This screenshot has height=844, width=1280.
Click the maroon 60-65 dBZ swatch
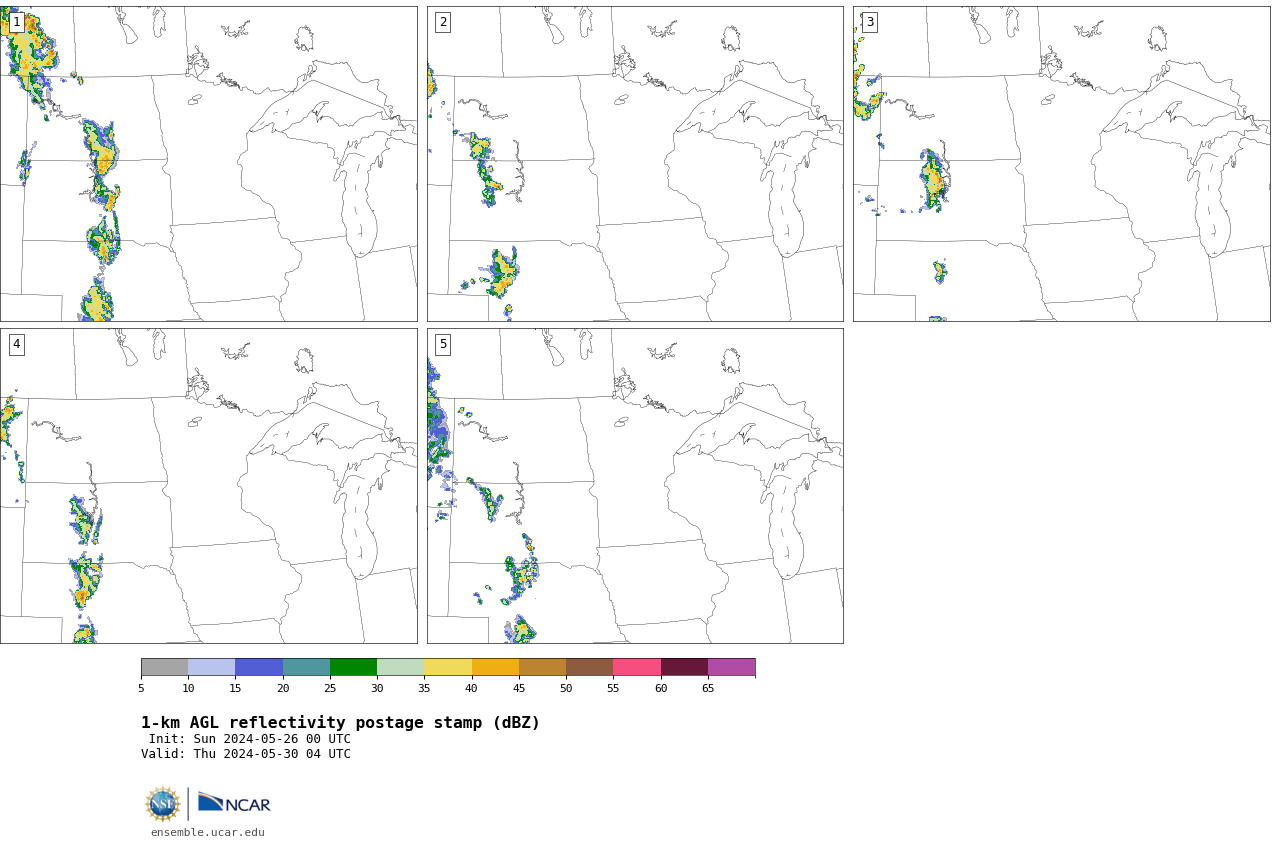(x=684, y=667)
